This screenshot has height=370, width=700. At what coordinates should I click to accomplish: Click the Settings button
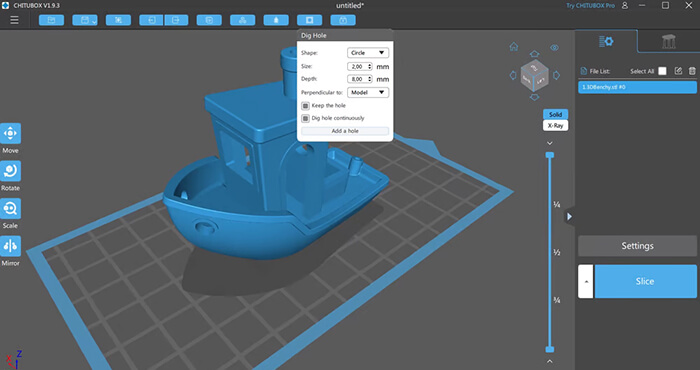(x=638, y=246)
